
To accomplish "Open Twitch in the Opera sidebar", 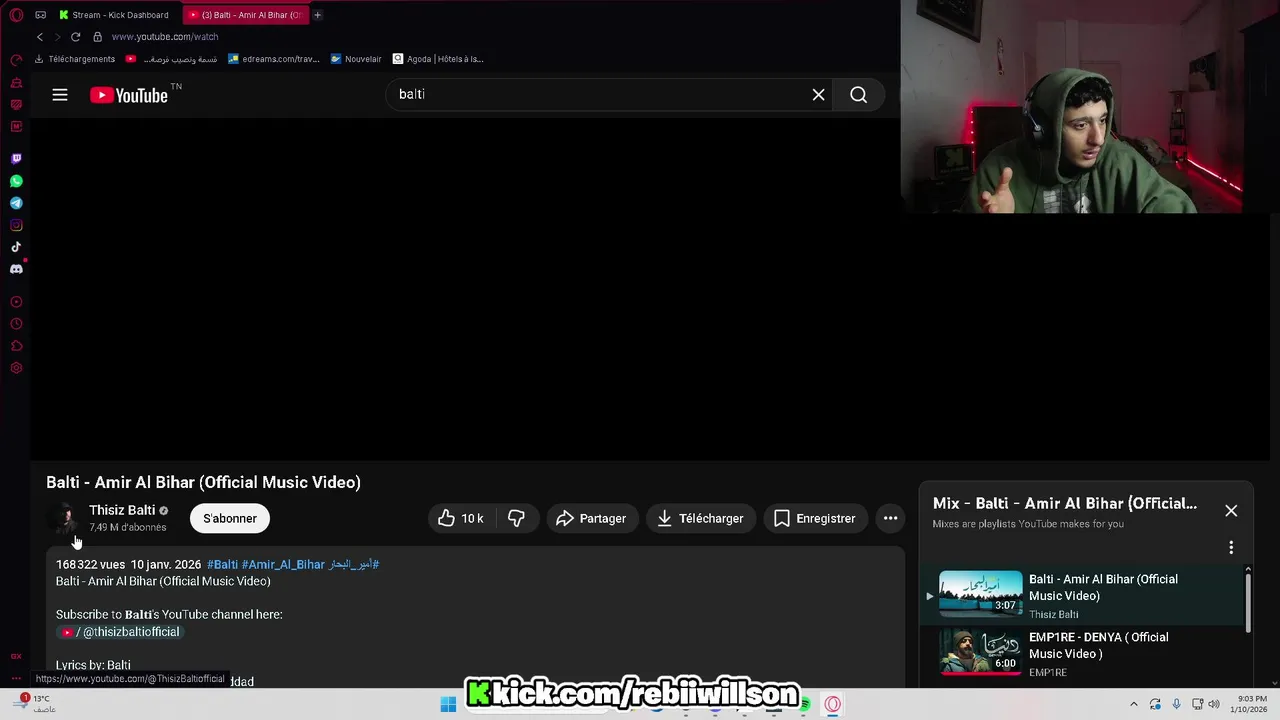I will coord(16,159).
